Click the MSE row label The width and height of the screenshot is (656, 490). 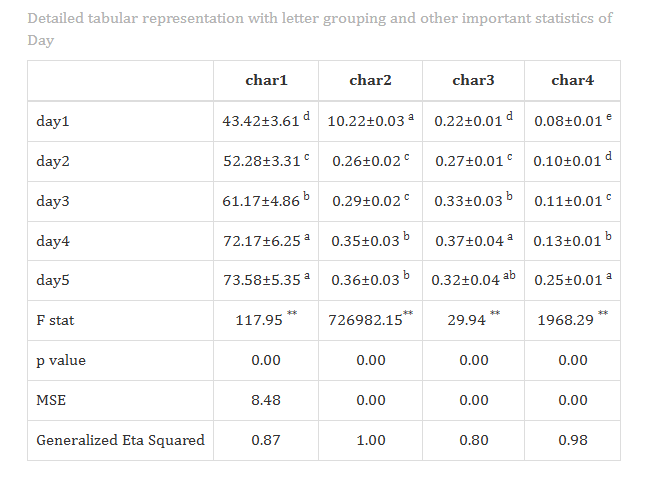(51, 400)
